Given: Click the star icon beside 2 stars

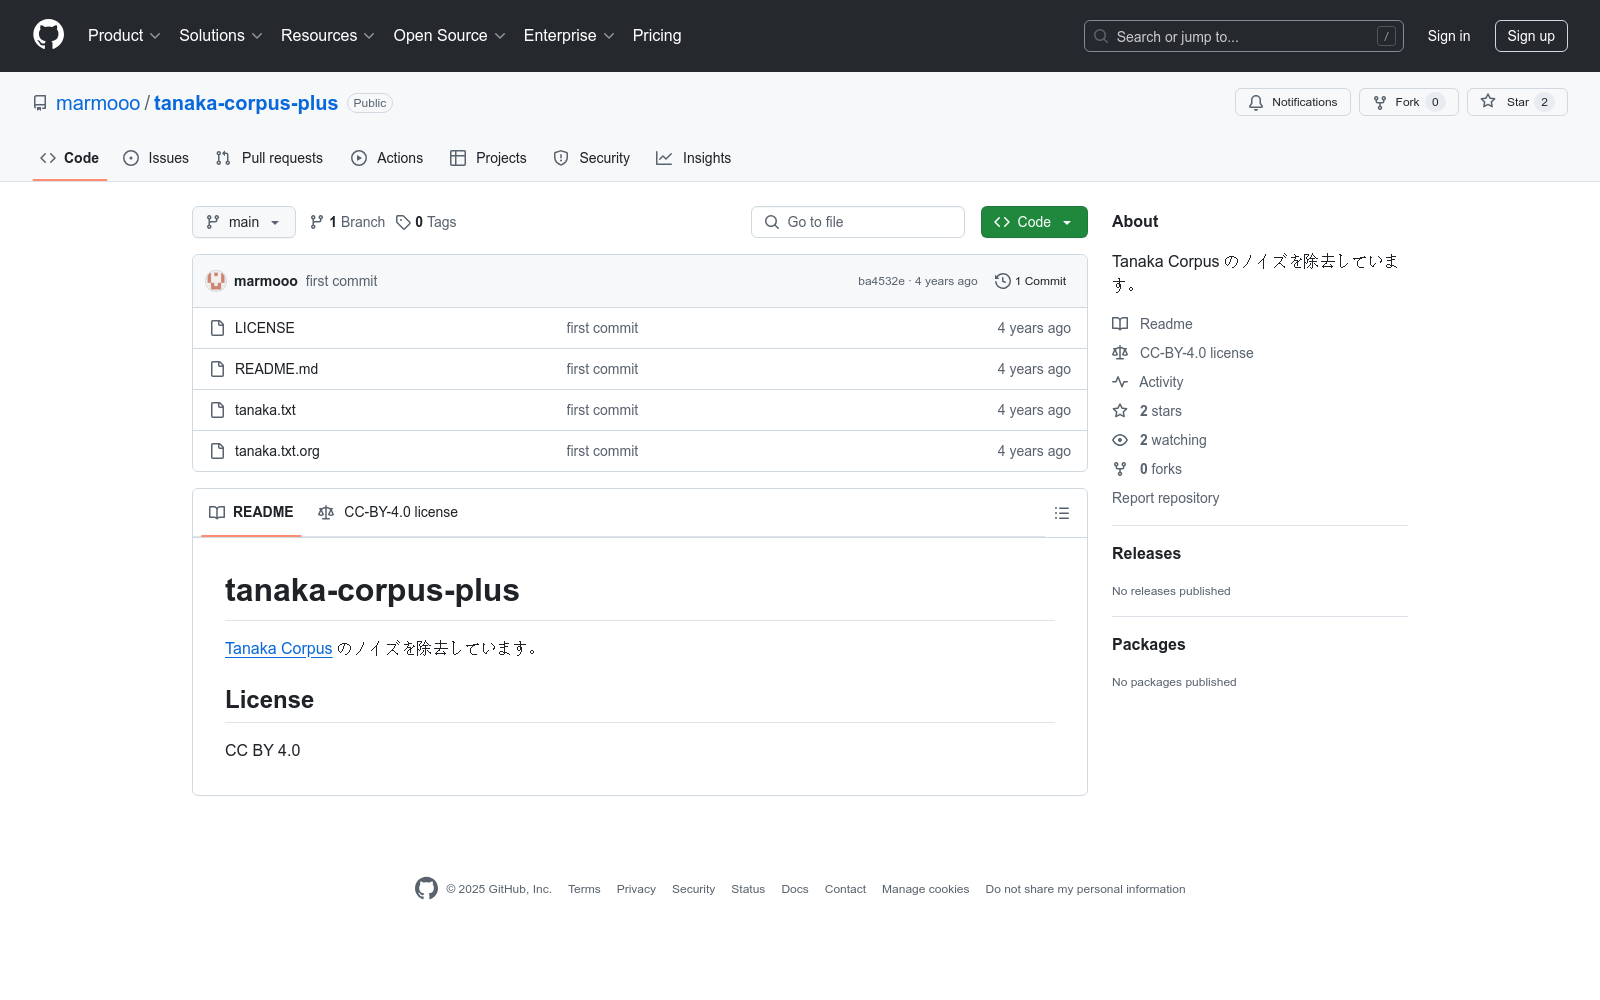Looking at the screenshot, I should point(1120,411).
